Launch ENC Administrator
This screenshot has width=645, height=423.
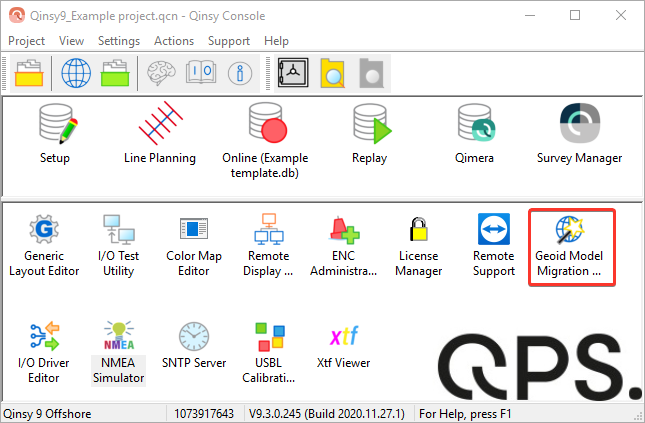[x=343, y=246]
